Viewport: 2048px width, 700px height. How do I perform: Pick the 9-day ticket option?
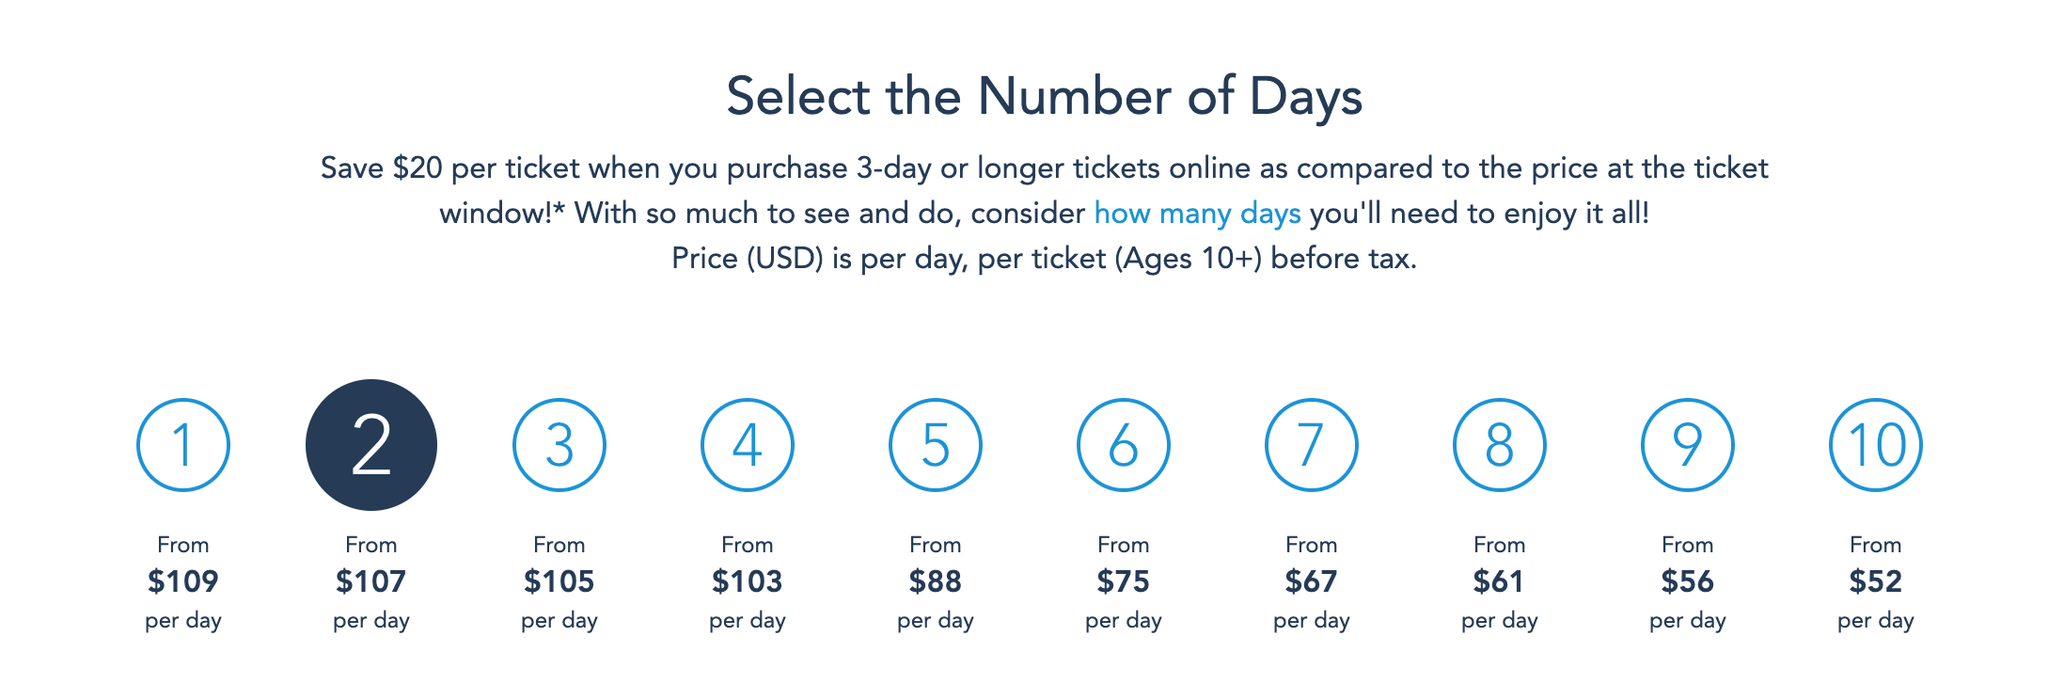coord(1687,446)
